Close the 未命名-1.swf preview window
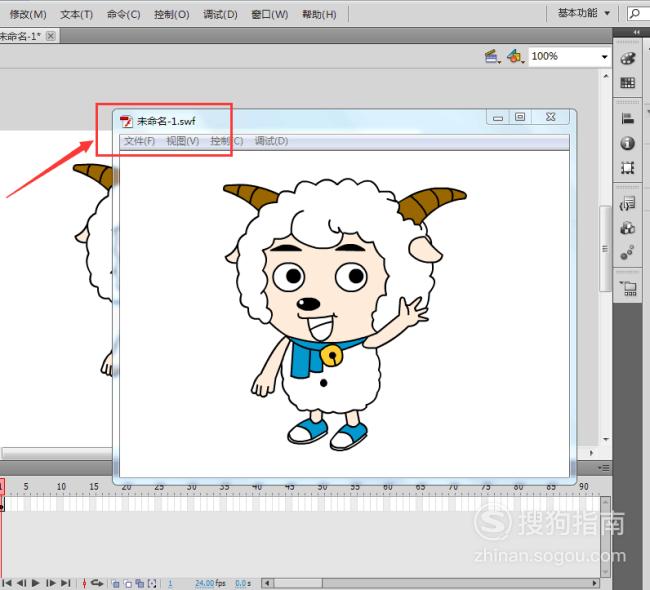 (x=551, y=117)
